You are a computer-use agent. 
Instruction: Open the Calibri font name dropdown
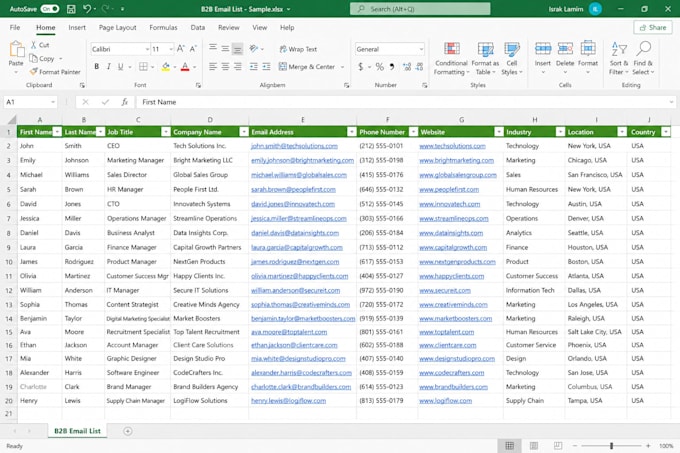147,49
